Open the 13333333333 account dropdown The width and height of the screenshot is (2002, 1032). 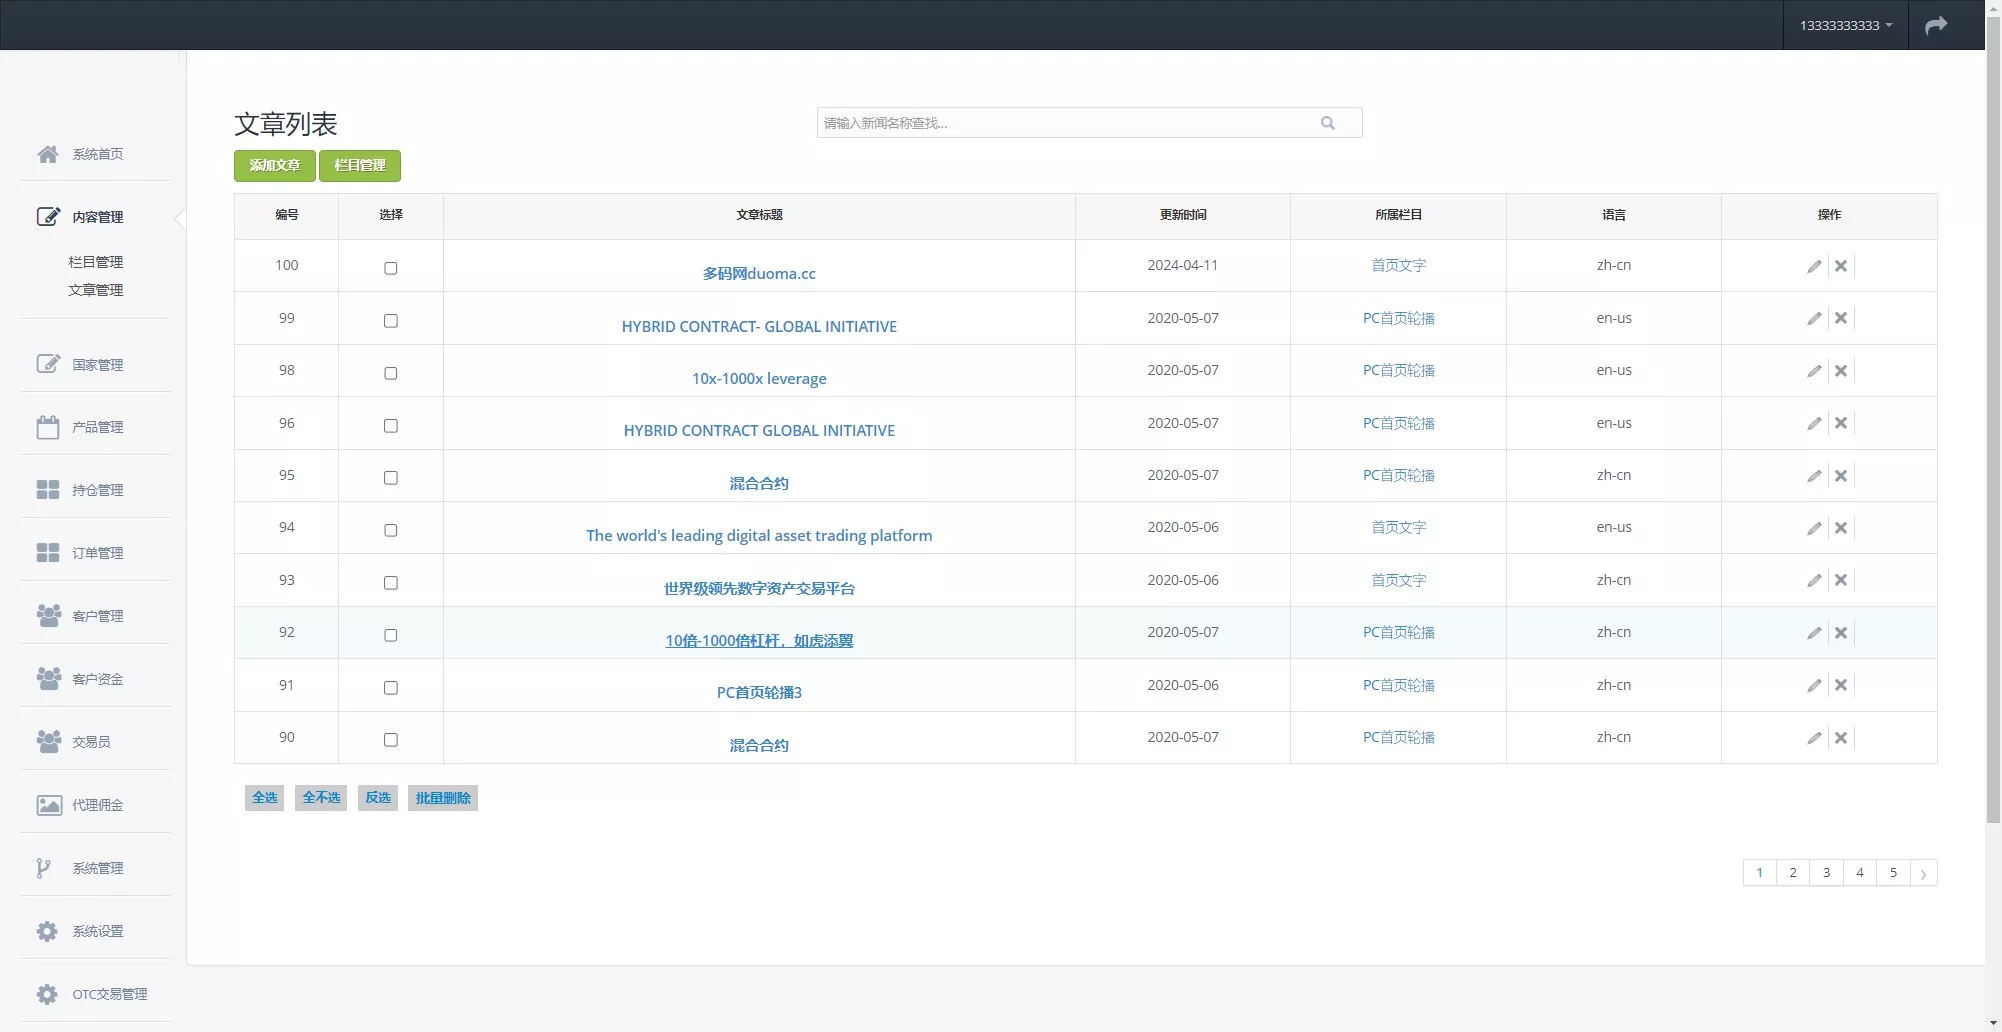1845,25
